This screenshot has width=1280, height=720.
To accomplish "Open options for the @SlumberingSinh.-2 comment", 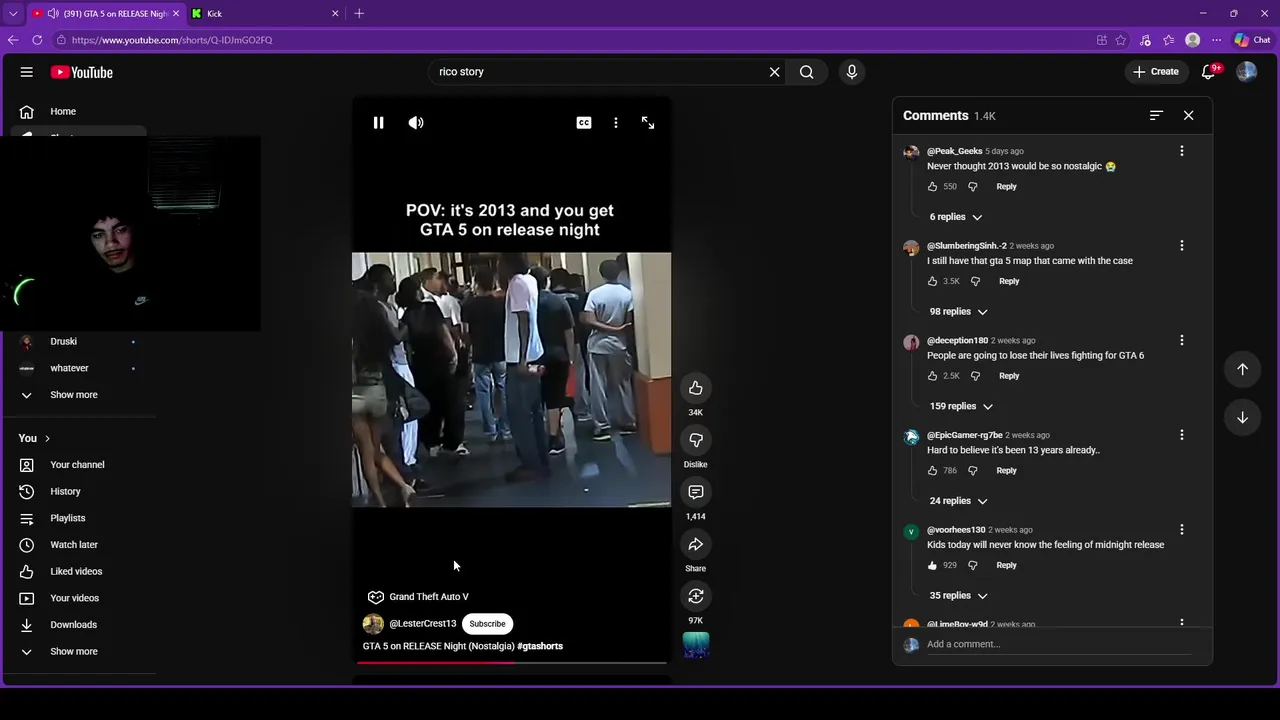I will 1181,246.
